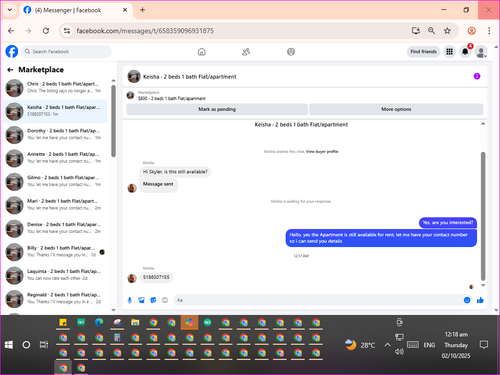
Task: Open conversation info purple icon
Action: pos(477,76)
